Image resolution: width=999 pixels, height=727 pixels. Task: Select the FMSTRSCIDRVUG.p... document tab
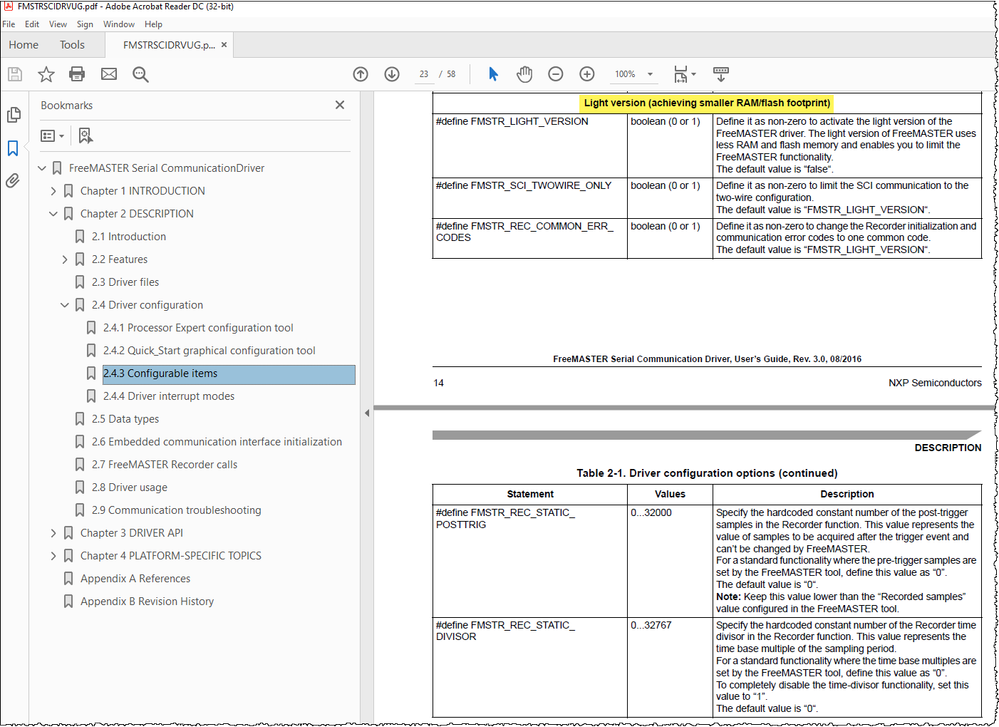(169, 45)
